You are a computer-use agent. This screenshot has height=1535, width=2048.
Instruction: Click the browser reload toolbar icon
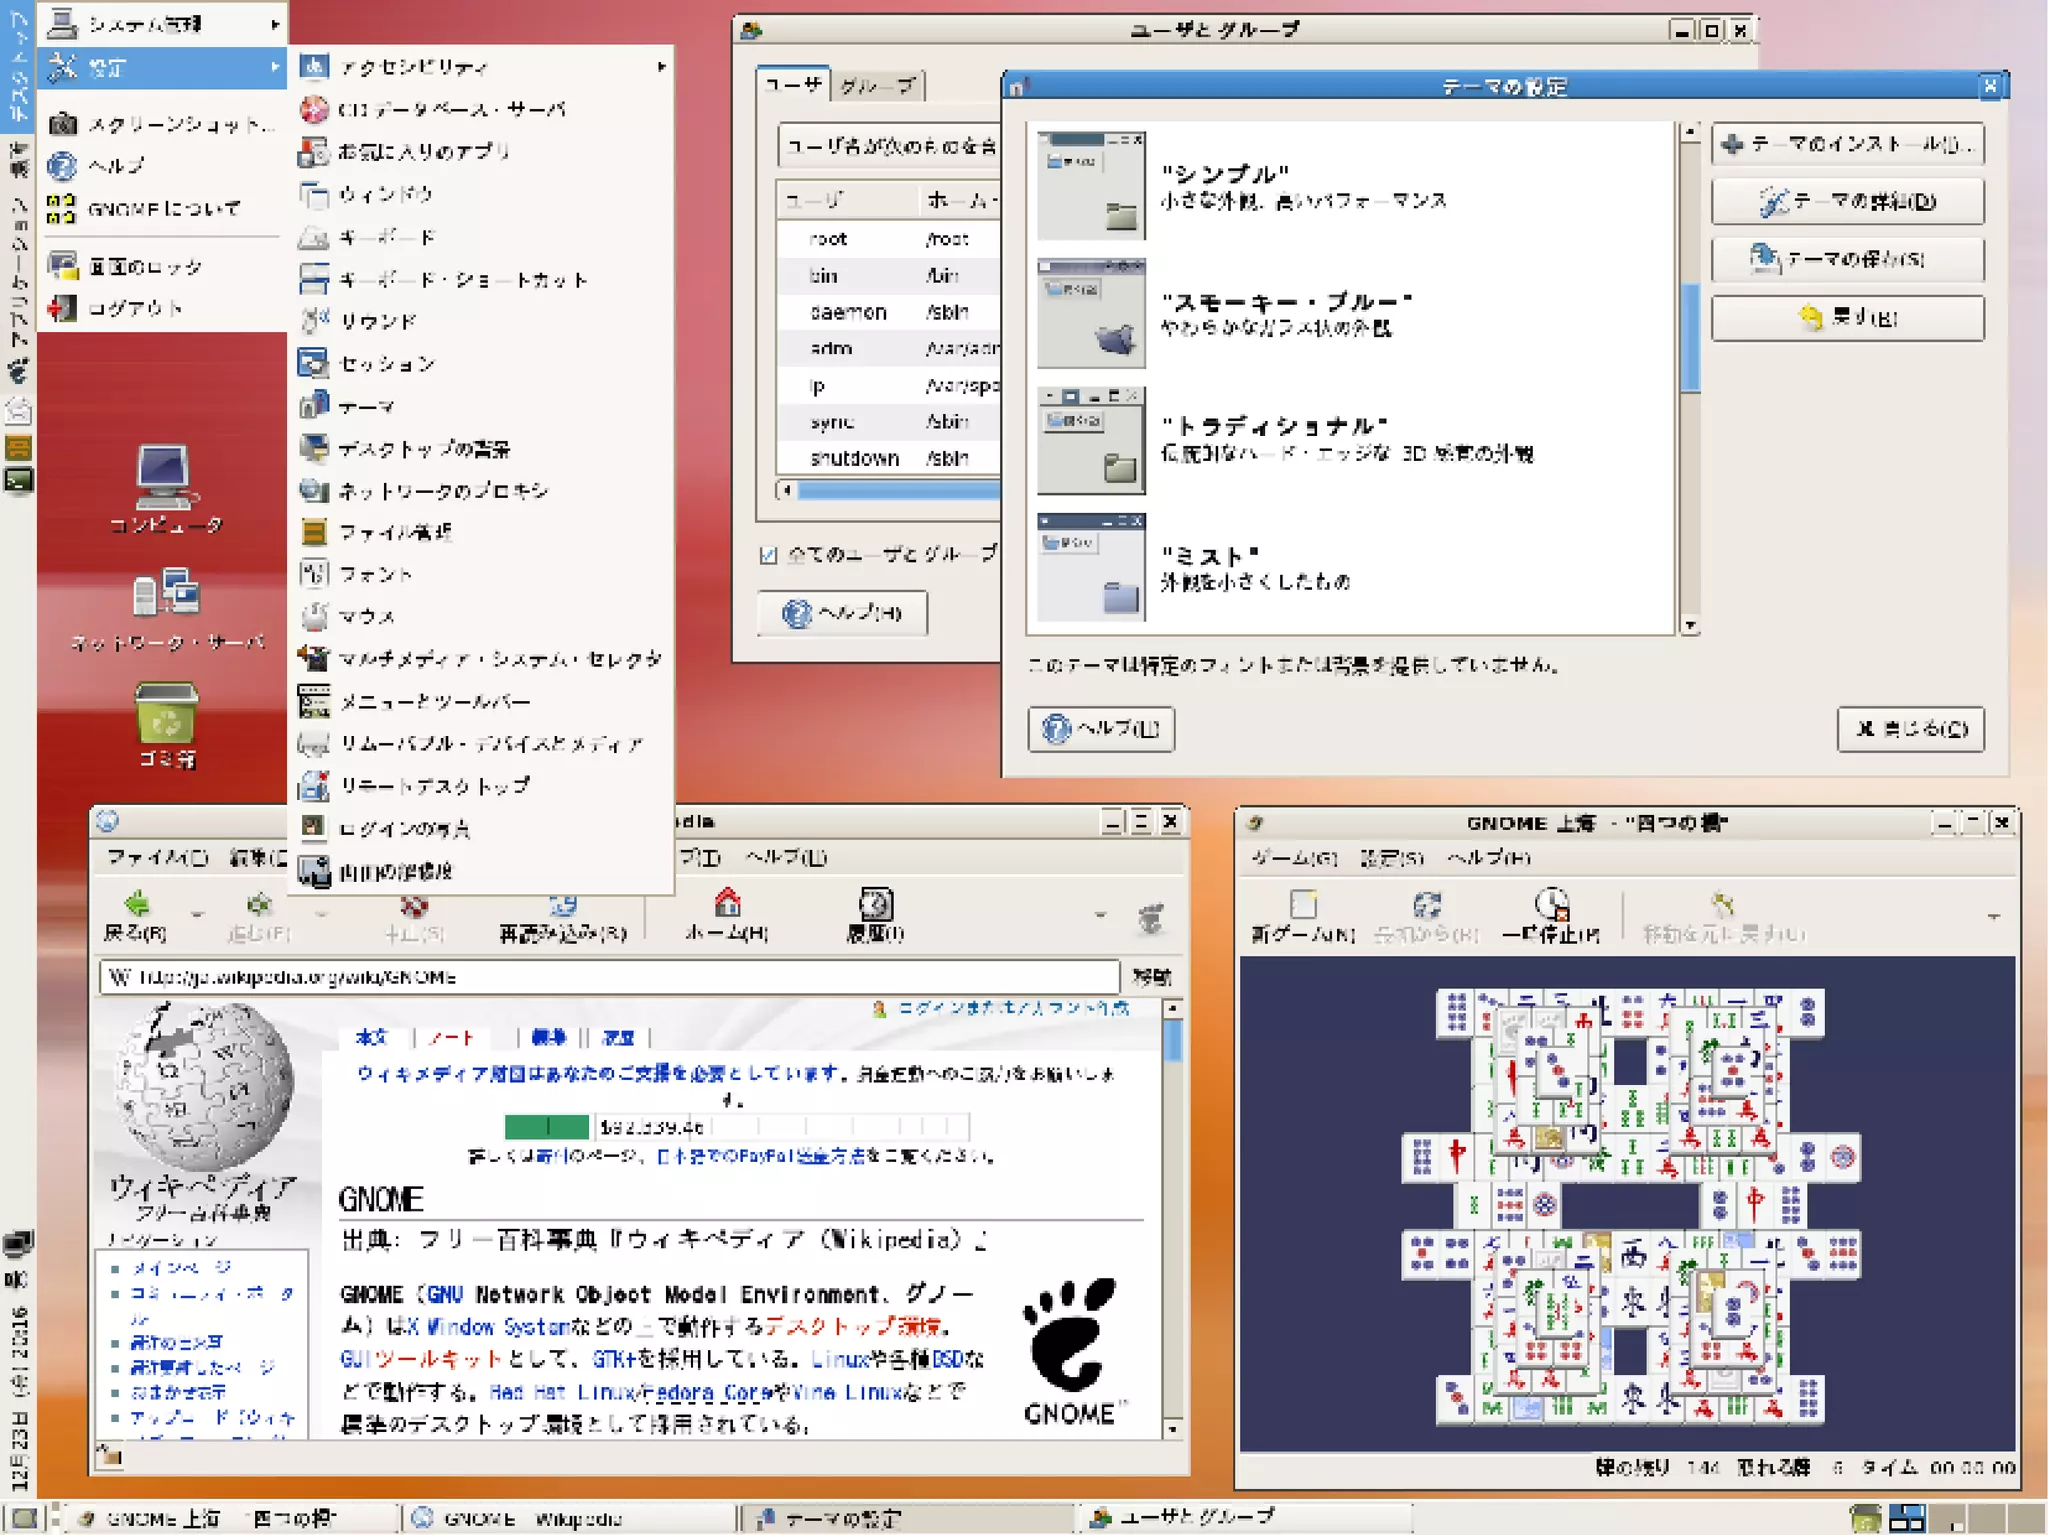click(x=562, y=906)
